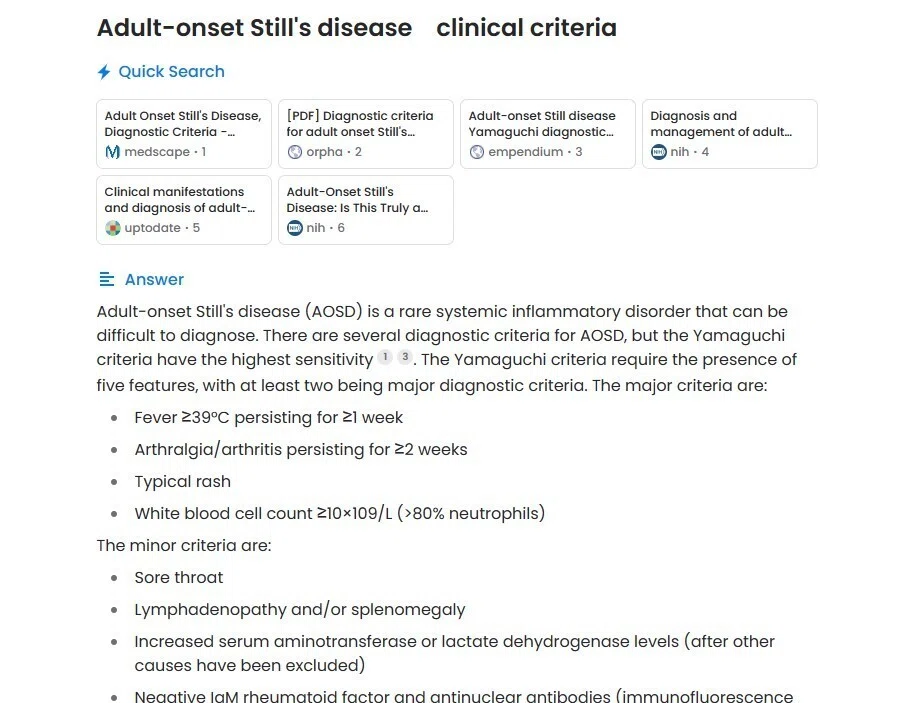Open the Yamaguchi diagnostic empendium source card
The width and height of the screenshot is (900, 703).
pos(548,134)
